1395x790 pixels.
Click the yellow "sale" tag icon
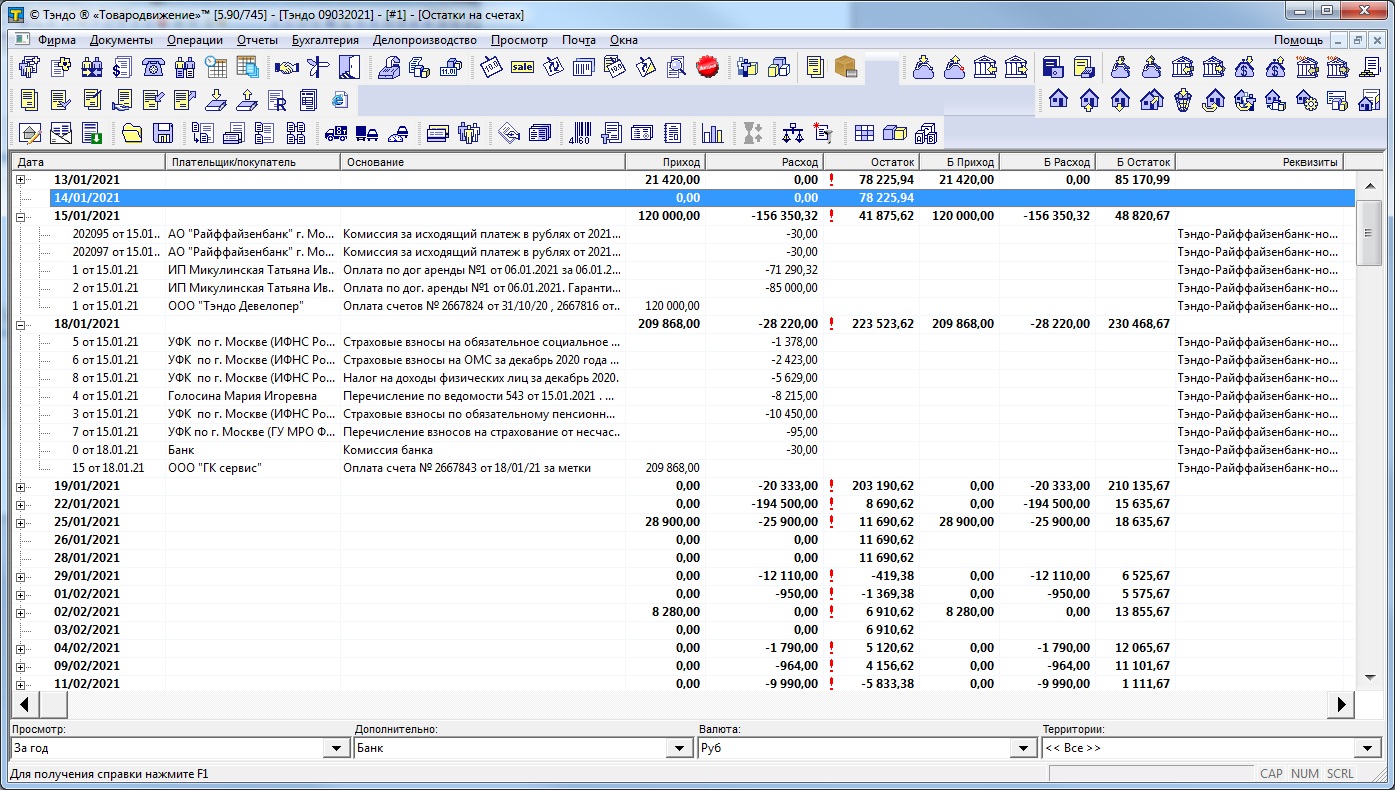(x=522, y=68)
